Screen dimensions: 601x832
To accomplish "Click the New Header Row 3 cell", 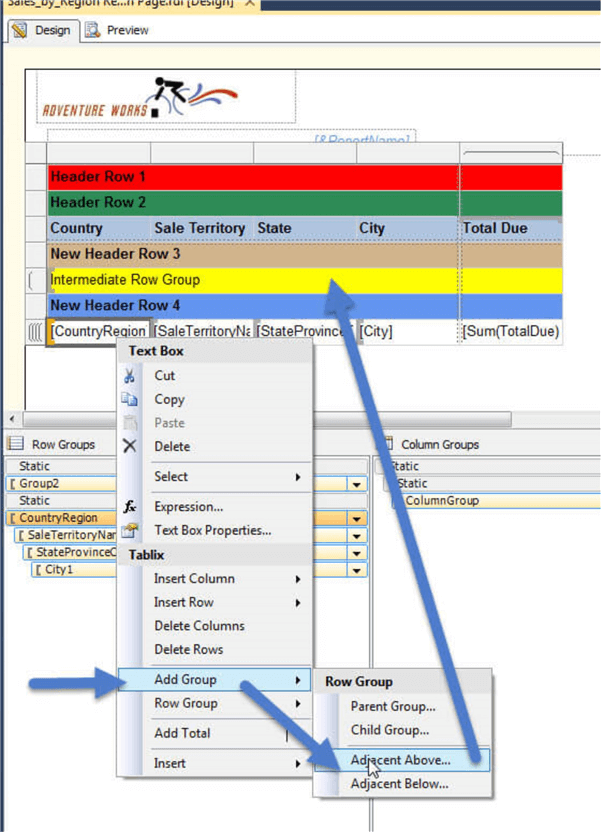I will (253, 254).
